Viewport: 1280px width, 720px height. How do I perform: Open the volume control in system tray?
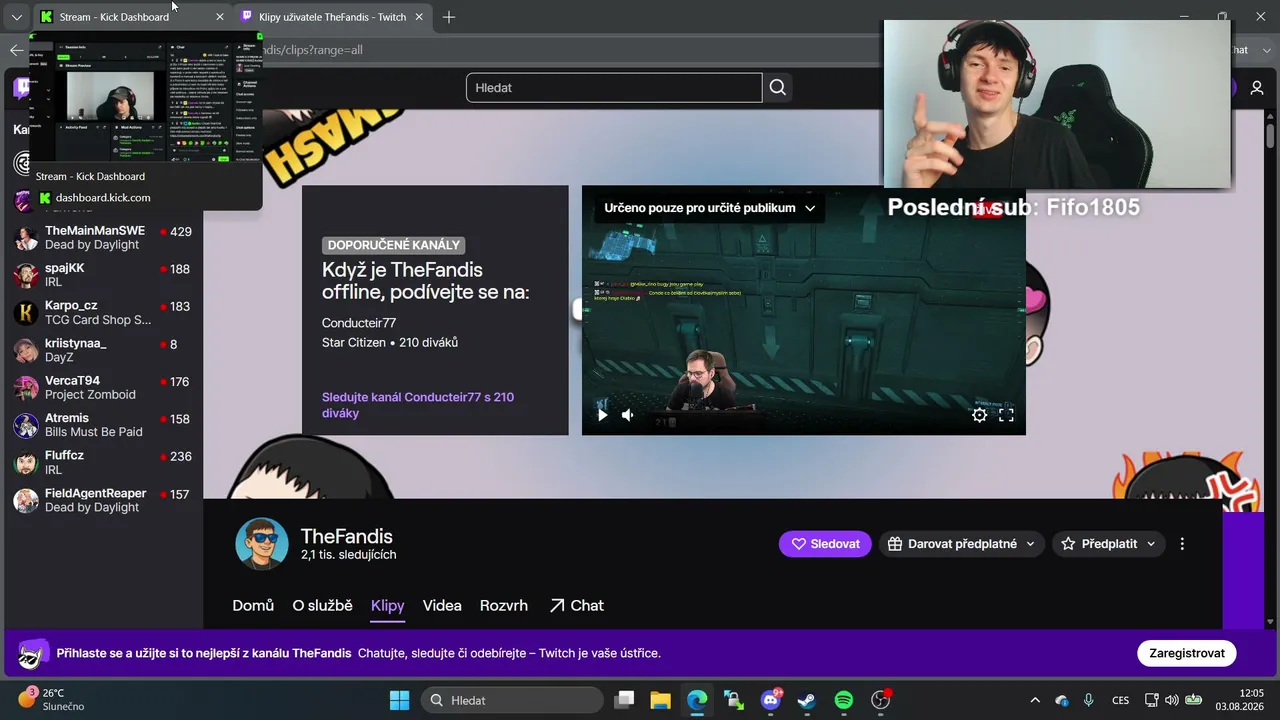[1172, 700]
